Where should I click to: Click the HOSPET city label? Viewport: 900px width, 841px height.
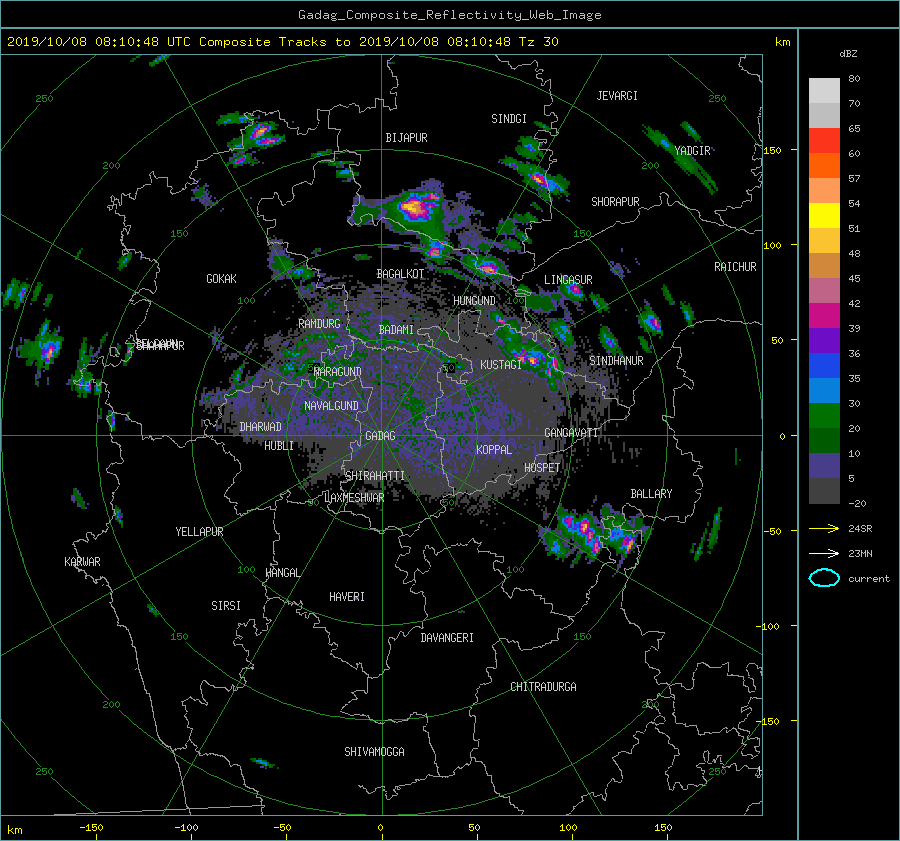click(542, 468)
